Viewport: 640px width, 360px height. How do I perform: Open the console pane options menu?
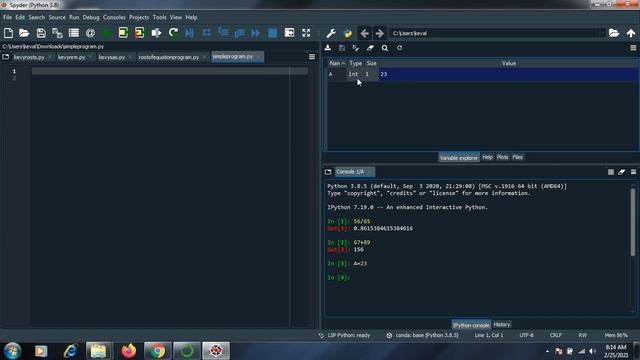633,172
